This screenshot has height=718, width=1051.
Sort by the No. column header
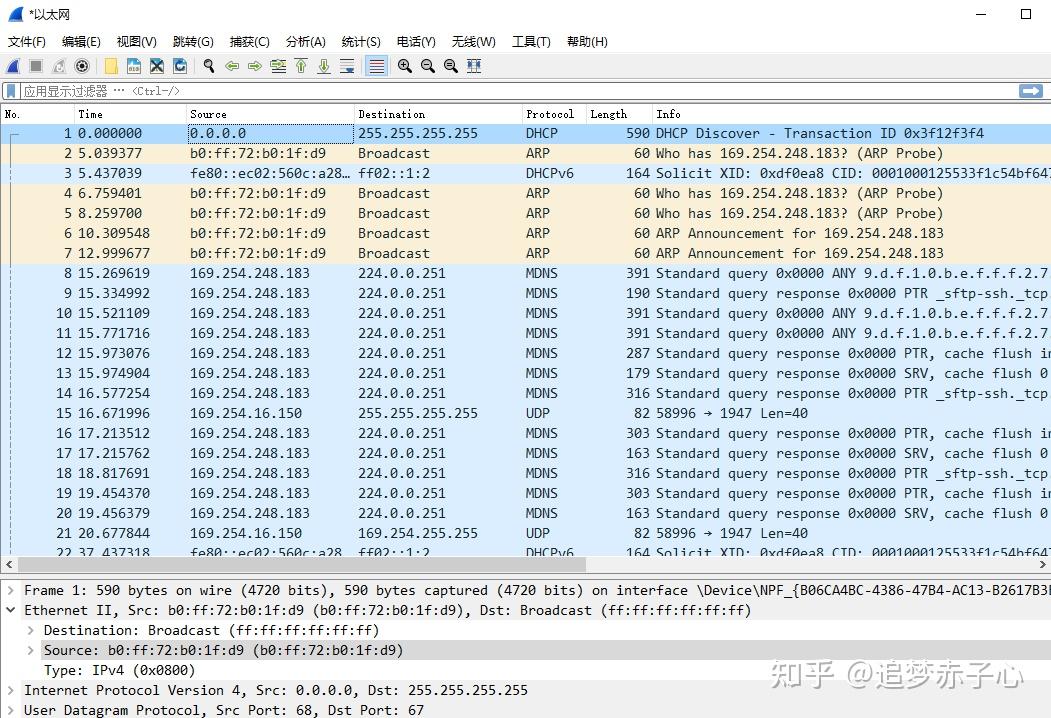[38, 114]
